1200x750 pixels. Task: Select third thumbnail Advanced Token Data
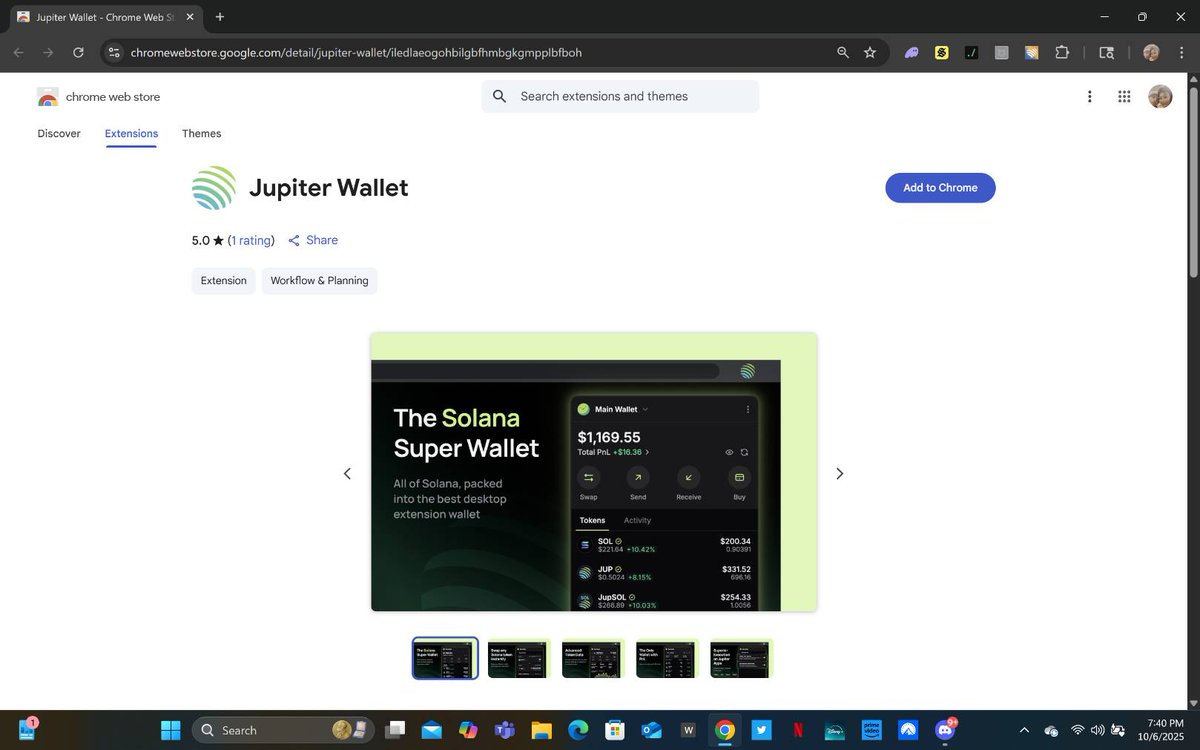[593, 658]
